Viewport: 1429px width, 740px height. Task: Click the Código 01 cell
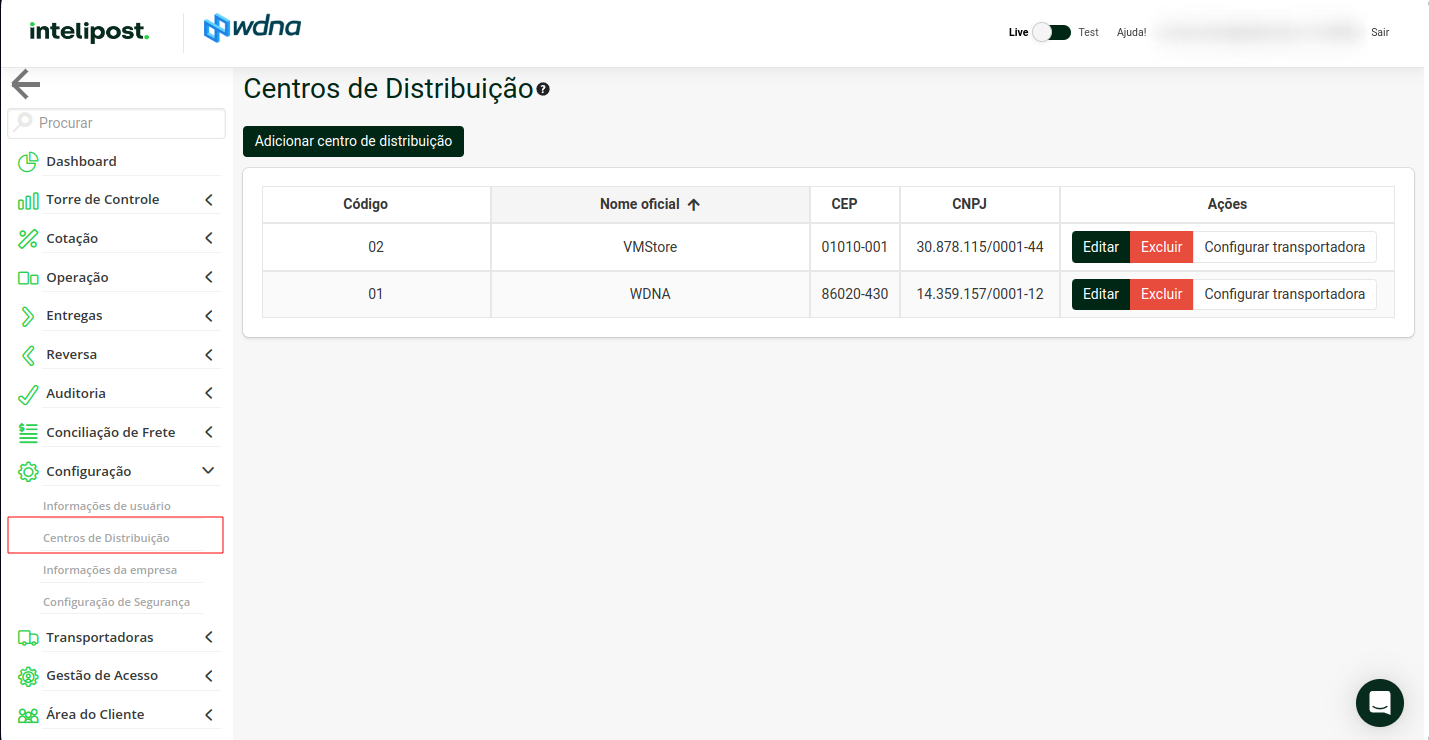[x=376, y=294]
